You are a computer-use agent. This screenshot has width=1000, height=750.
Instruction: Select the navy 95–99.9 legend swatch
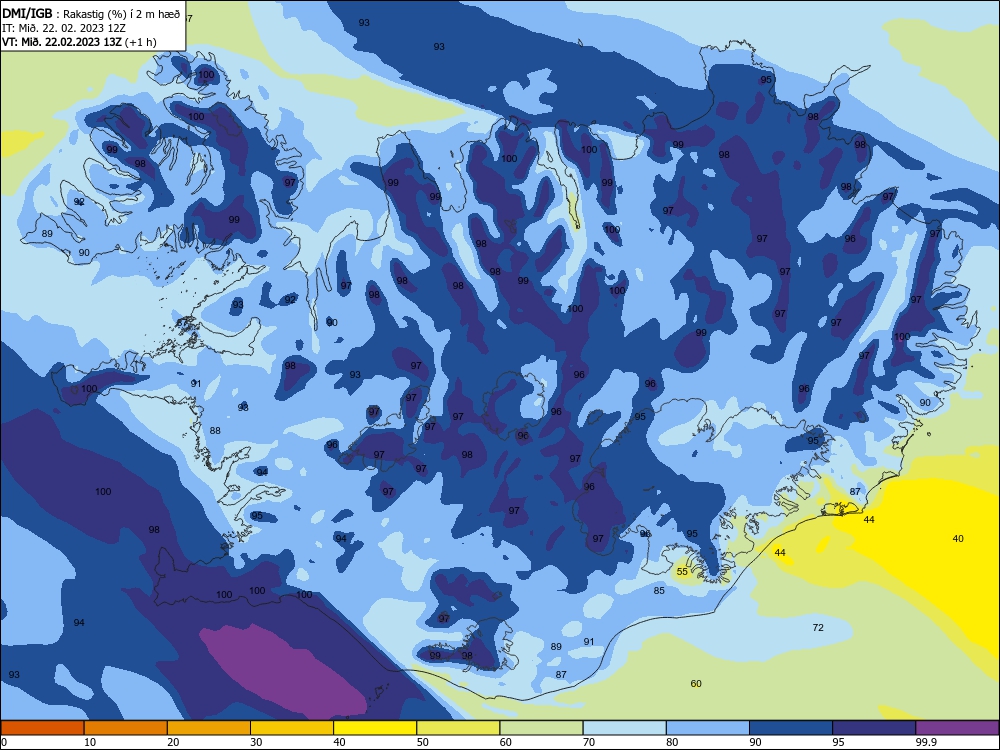point(874,728)
